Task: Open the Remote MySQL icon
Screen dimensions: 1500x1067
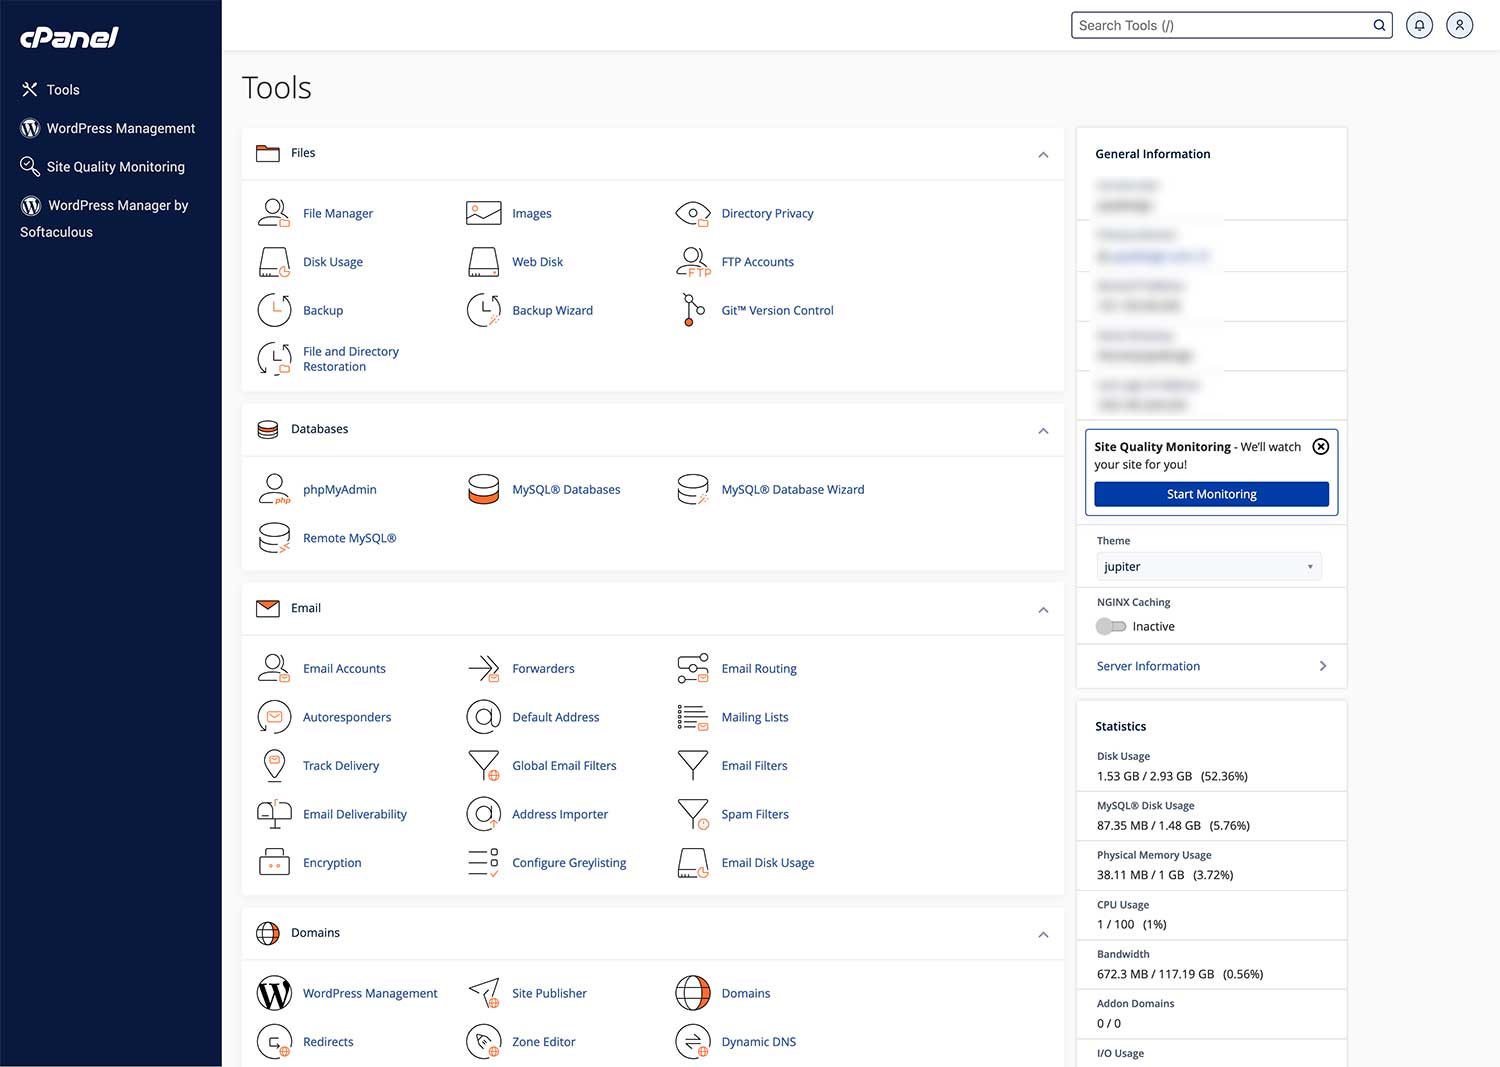Action: (274, 538)
